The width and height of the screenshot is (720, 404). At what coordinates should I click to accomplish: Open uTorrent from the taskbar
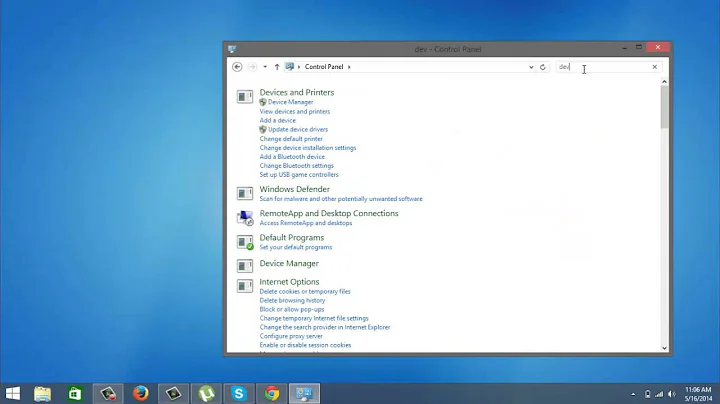click(207, 394)
